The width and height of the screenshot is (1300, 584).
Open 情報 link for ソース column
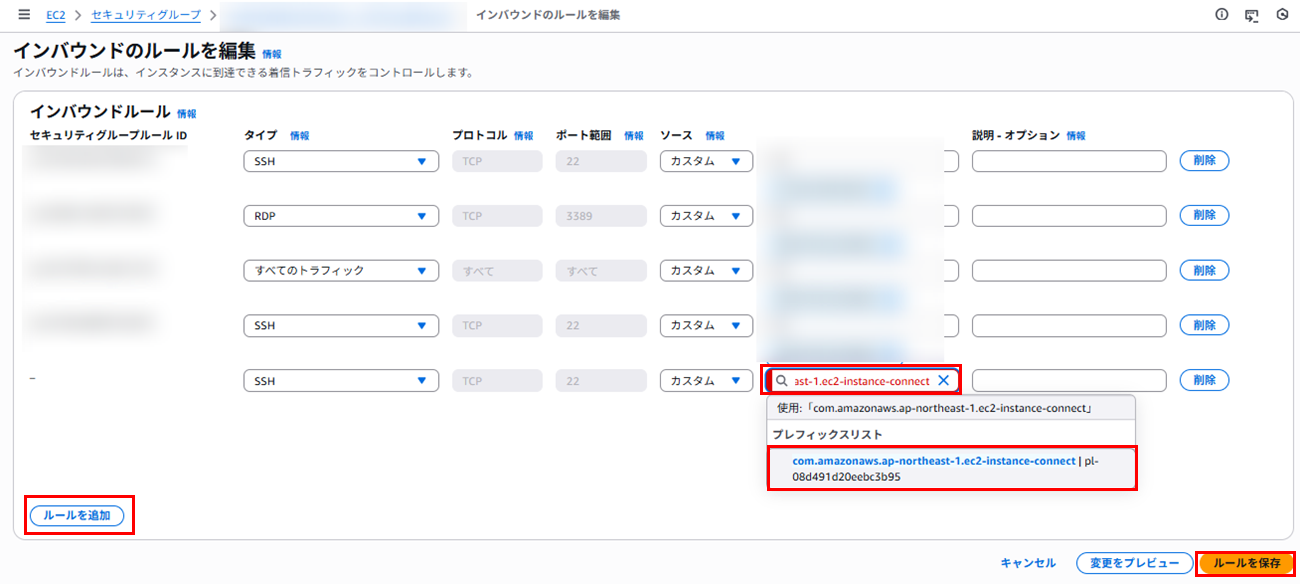(715, 135)
